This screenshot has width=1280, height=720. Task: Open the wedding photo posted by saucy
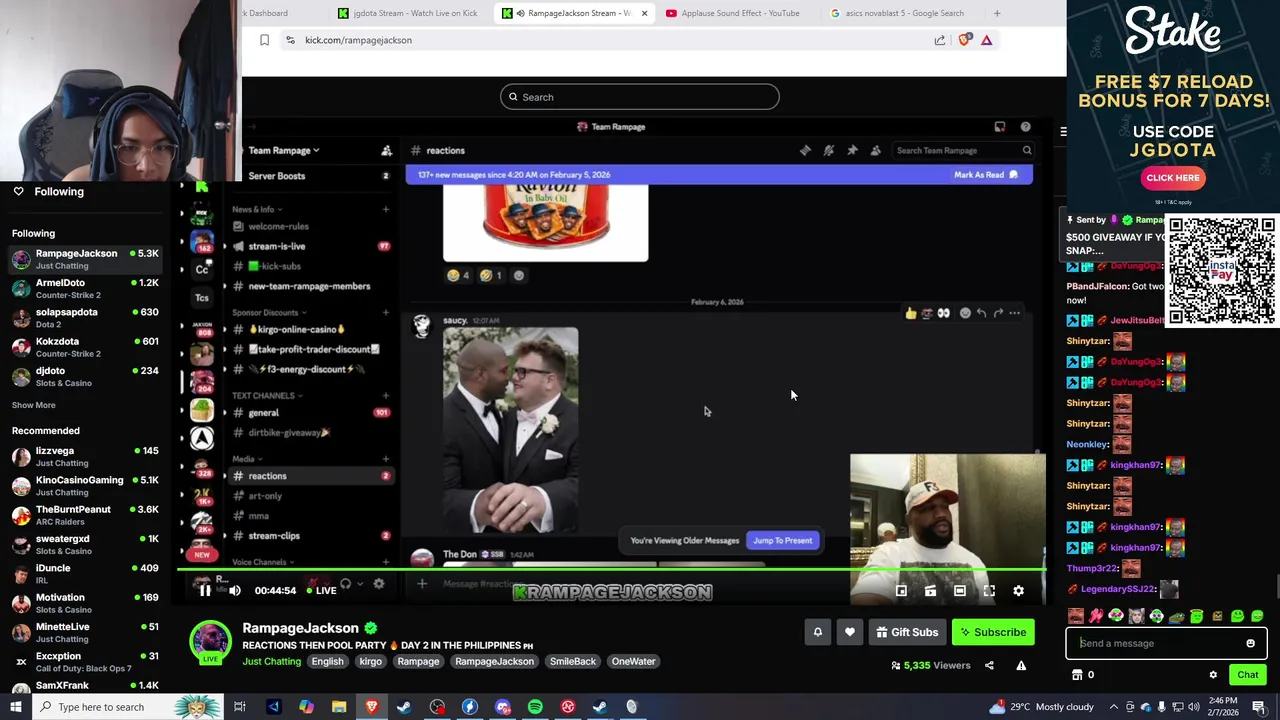(x=511, y=430)
